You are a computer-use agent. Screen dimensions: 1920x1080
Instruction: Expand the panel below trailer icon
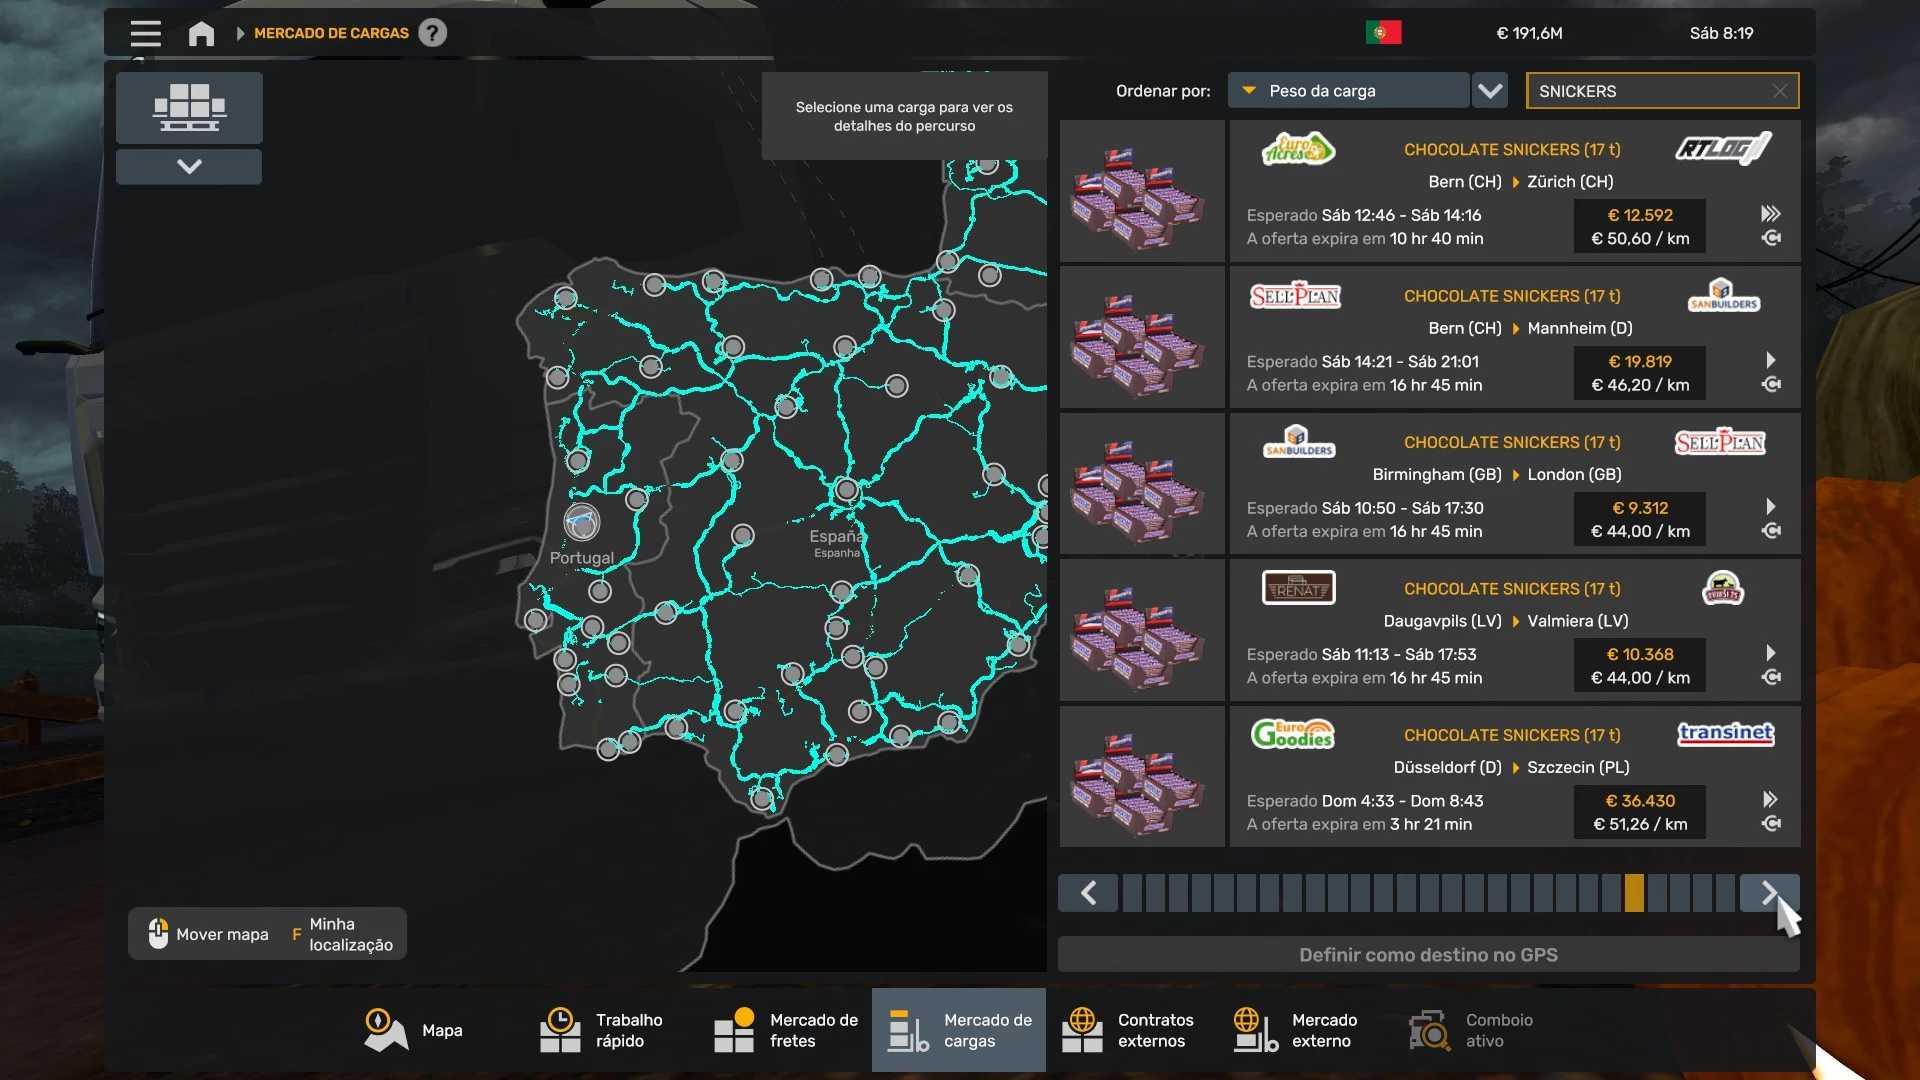point(189,167)
